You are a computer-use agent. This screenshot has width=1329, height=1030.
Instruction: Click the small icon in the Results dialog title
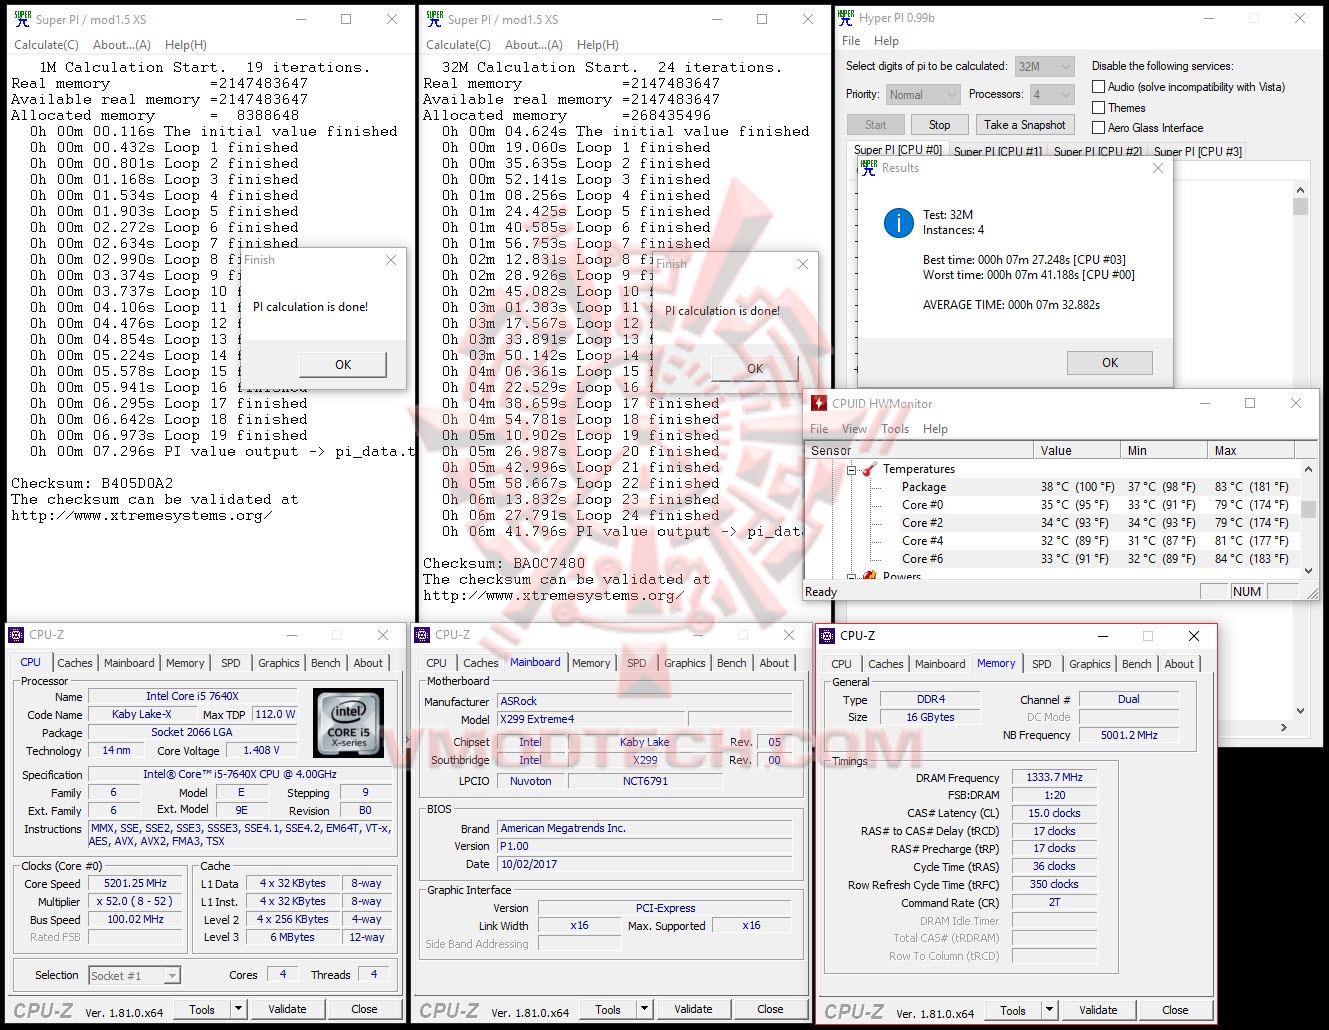(x=868, y=168)
